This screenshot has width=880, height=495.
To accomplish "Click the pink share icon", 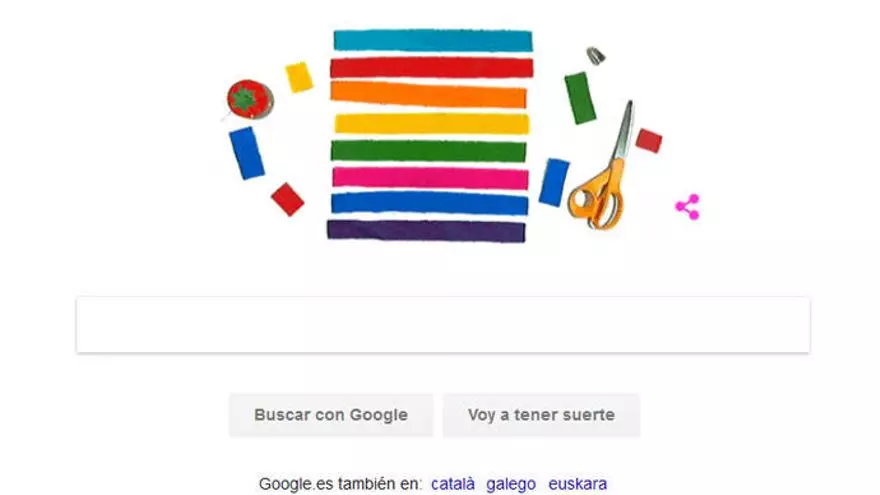I will coord(688,207).
